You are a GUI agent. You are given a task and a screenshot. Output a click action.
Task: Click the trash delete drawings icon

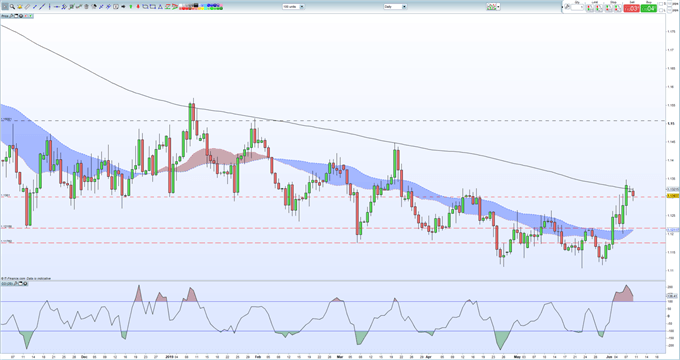click(x=86, y=7)
